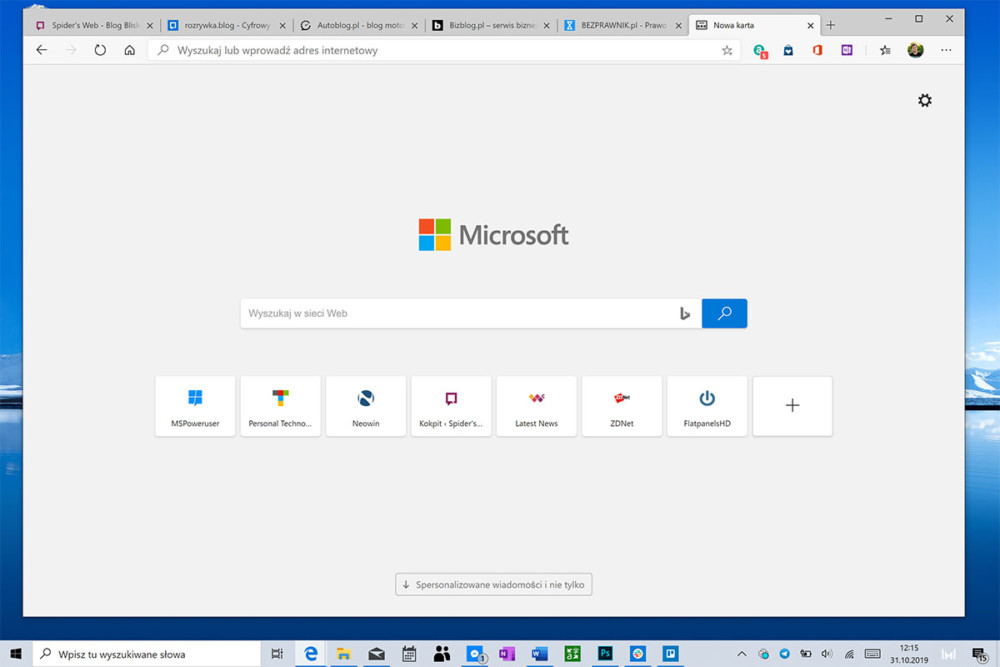Open File Explorer from the taskbar

(344, 654)
